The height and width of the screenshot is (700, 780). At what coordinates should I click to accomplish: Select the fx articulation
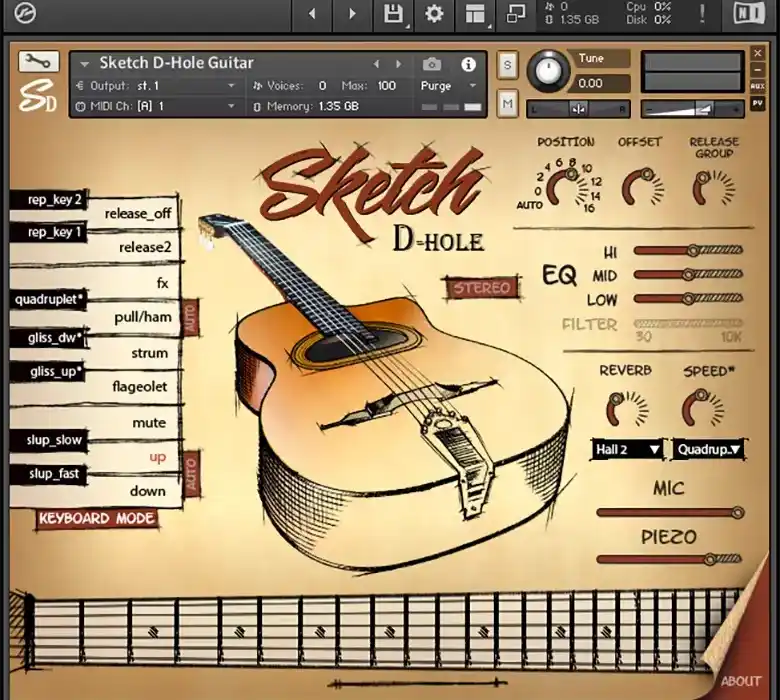click(x=163, y=284)
